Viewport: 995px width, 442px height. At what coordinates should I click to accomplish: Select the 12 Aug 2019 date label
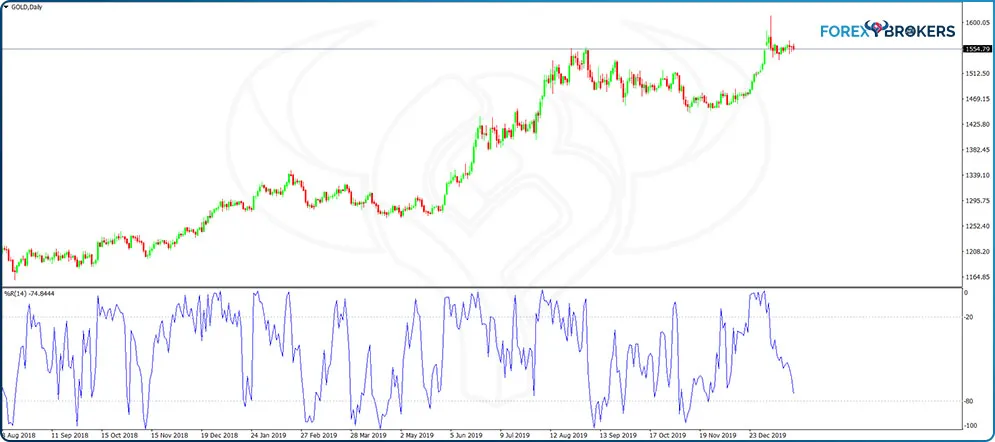(x=567, y=436)
